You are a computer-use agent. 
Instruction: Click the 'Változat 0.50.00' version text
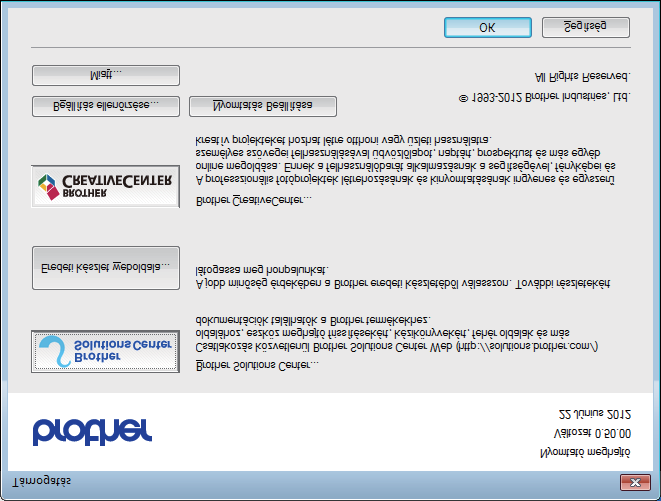pos(592,434)
